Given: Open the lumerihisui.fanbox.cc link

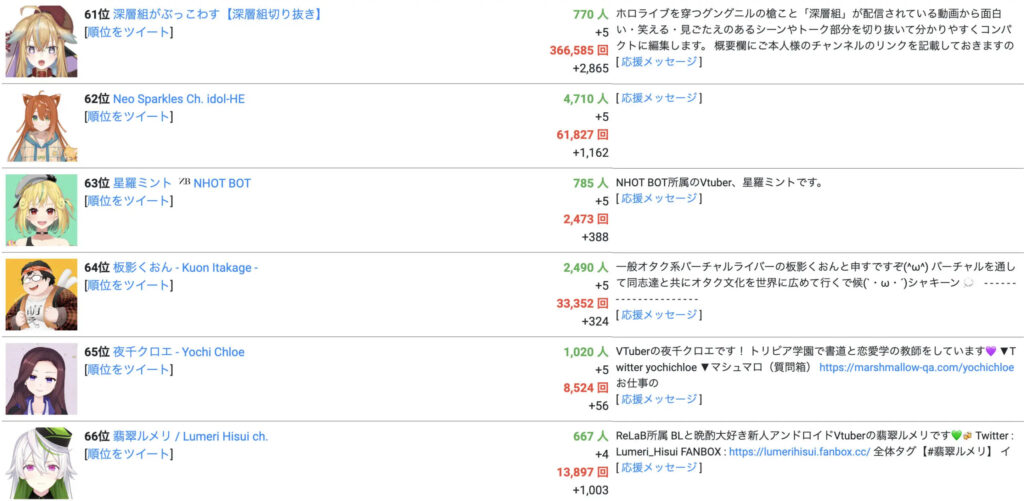Looking at the screenshot, I should (x=799, y=452).
